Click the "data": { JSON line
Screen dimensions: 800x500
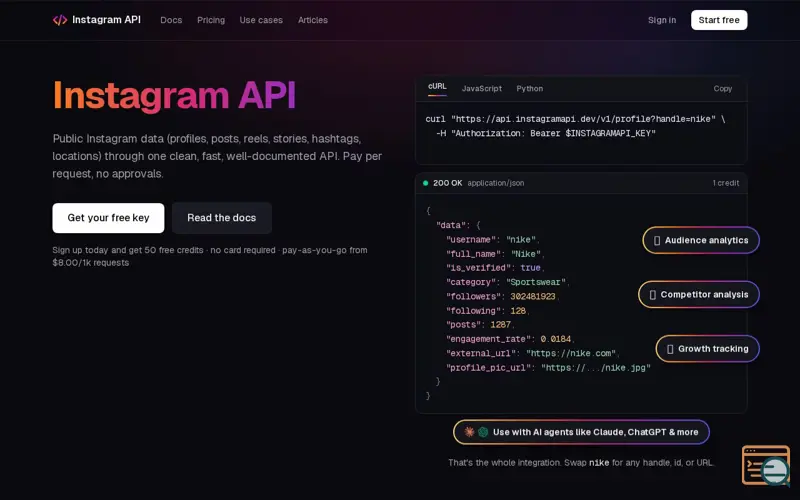coord(458,225)
